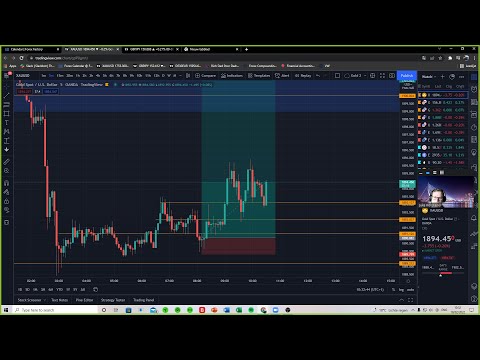The height and width of the screenshot is (360, 480).
Task: Click the blue Publish button
Action: coord(407,76)
